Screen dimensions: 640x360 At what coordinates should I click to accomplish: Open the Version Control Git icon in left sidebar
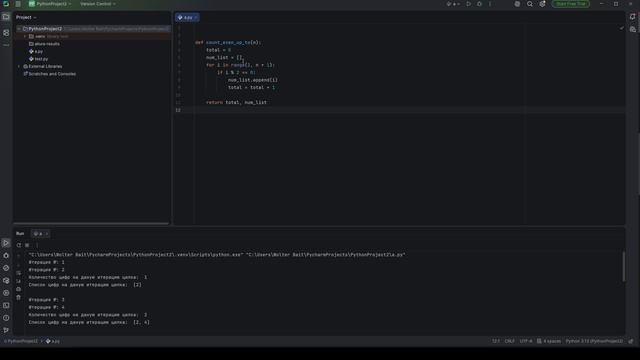pyautogui.click(x=6, y=330)
